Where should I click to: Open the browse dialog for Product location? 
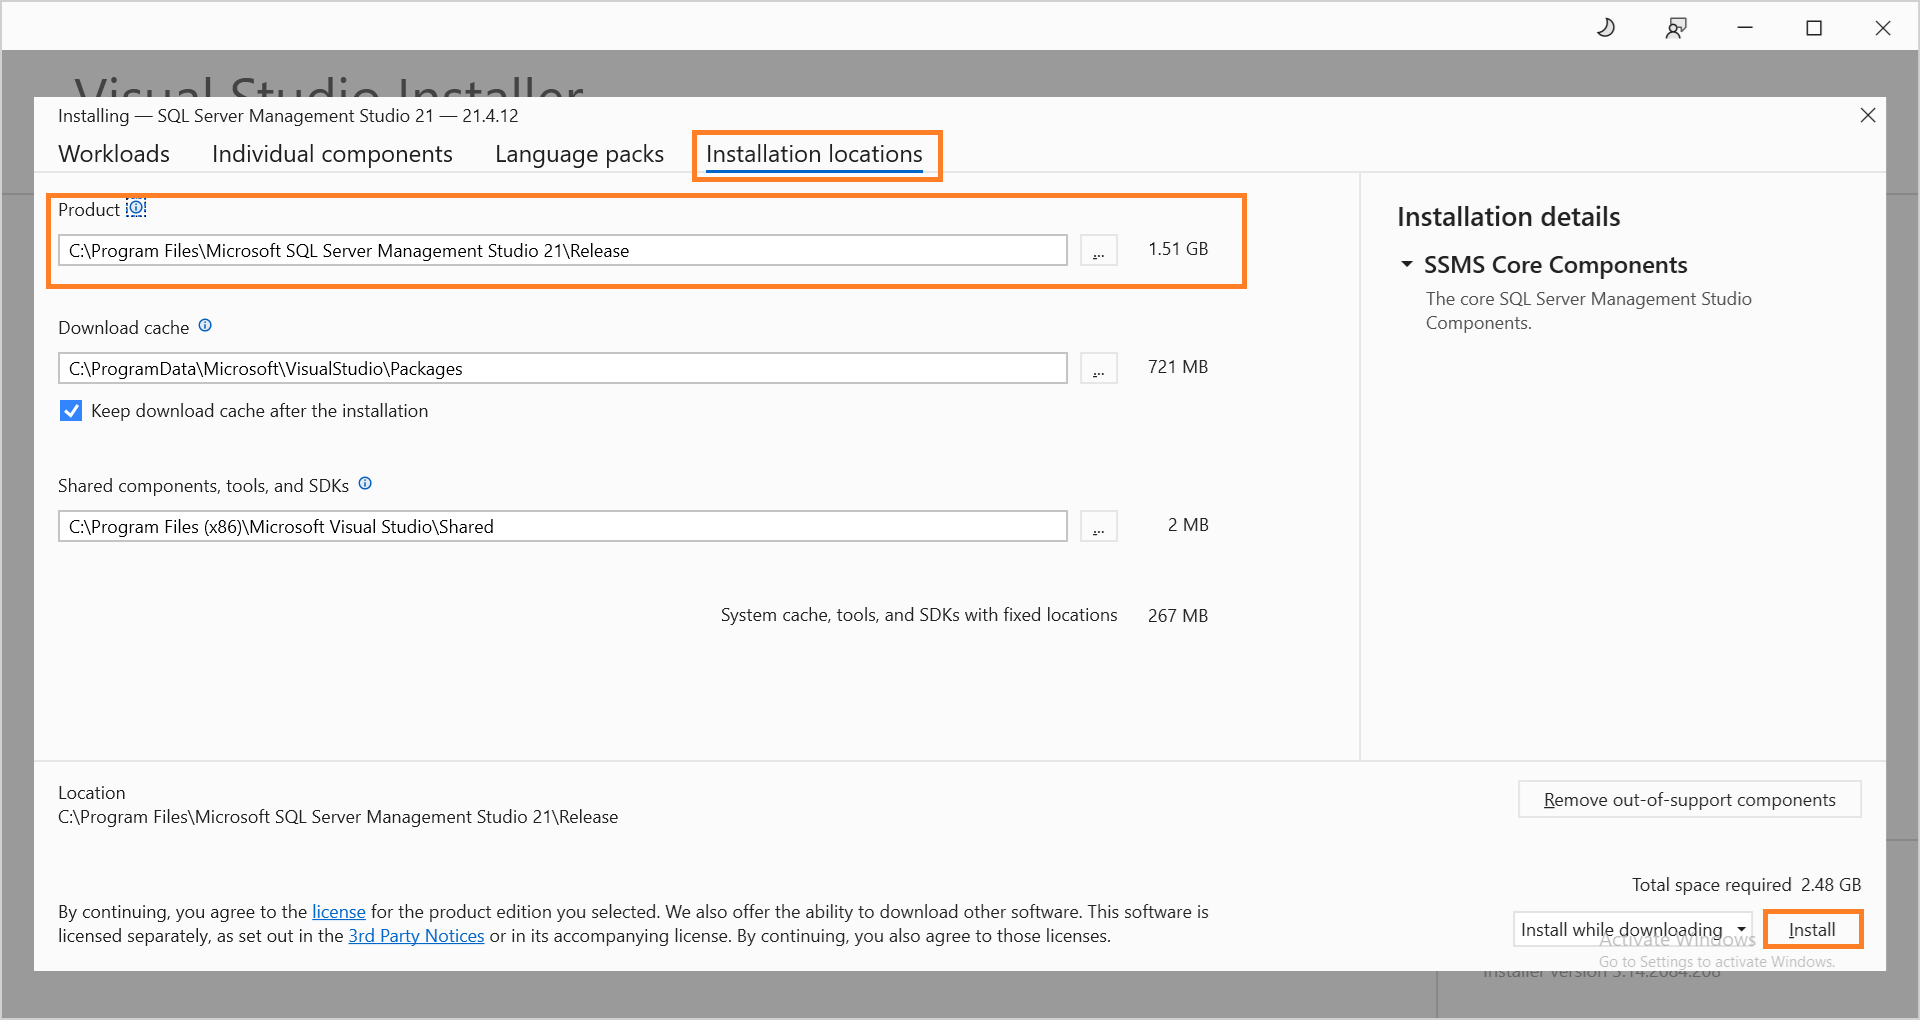pyautogui.click(x=1098, y=250)
